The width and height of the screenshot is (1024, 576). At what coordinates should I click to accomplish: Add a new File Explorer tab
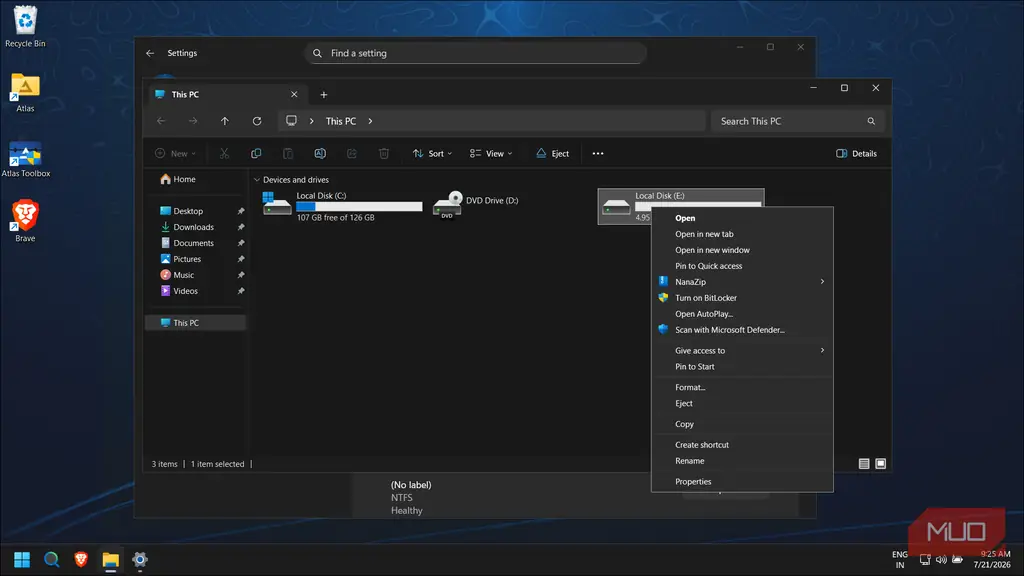[x=323, y=95]
